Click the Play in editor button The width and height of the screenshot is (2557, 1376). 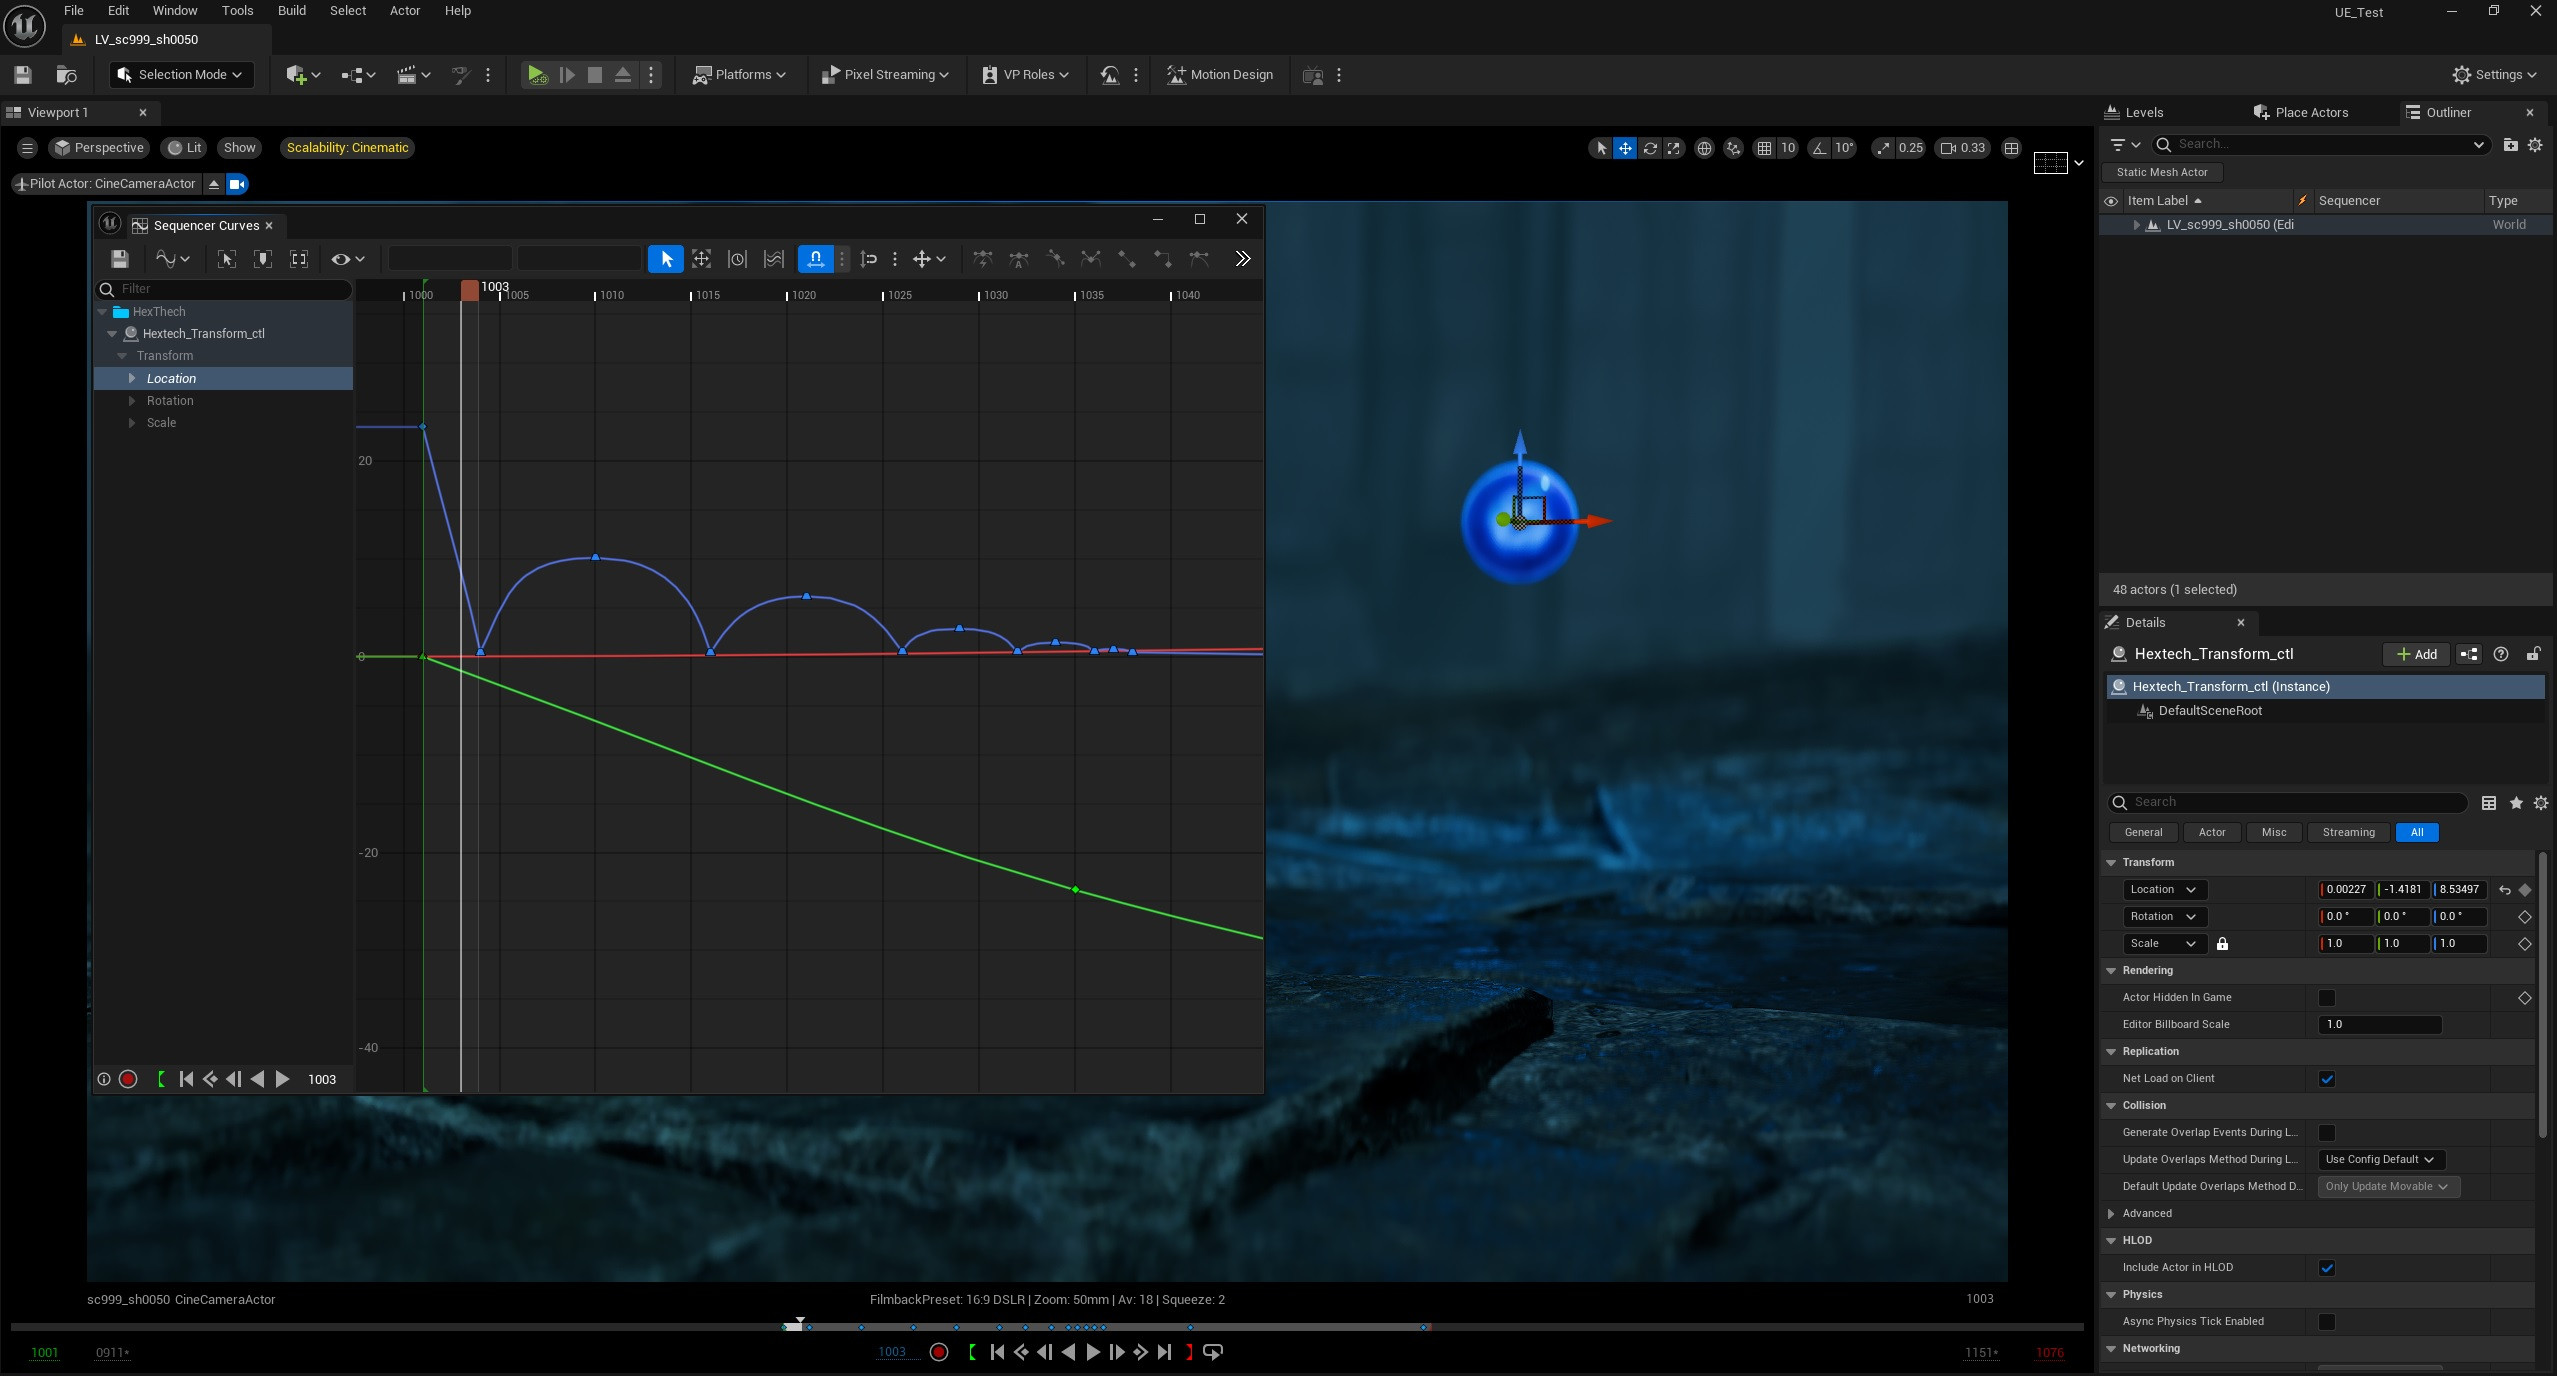click(x=537, y=75)
